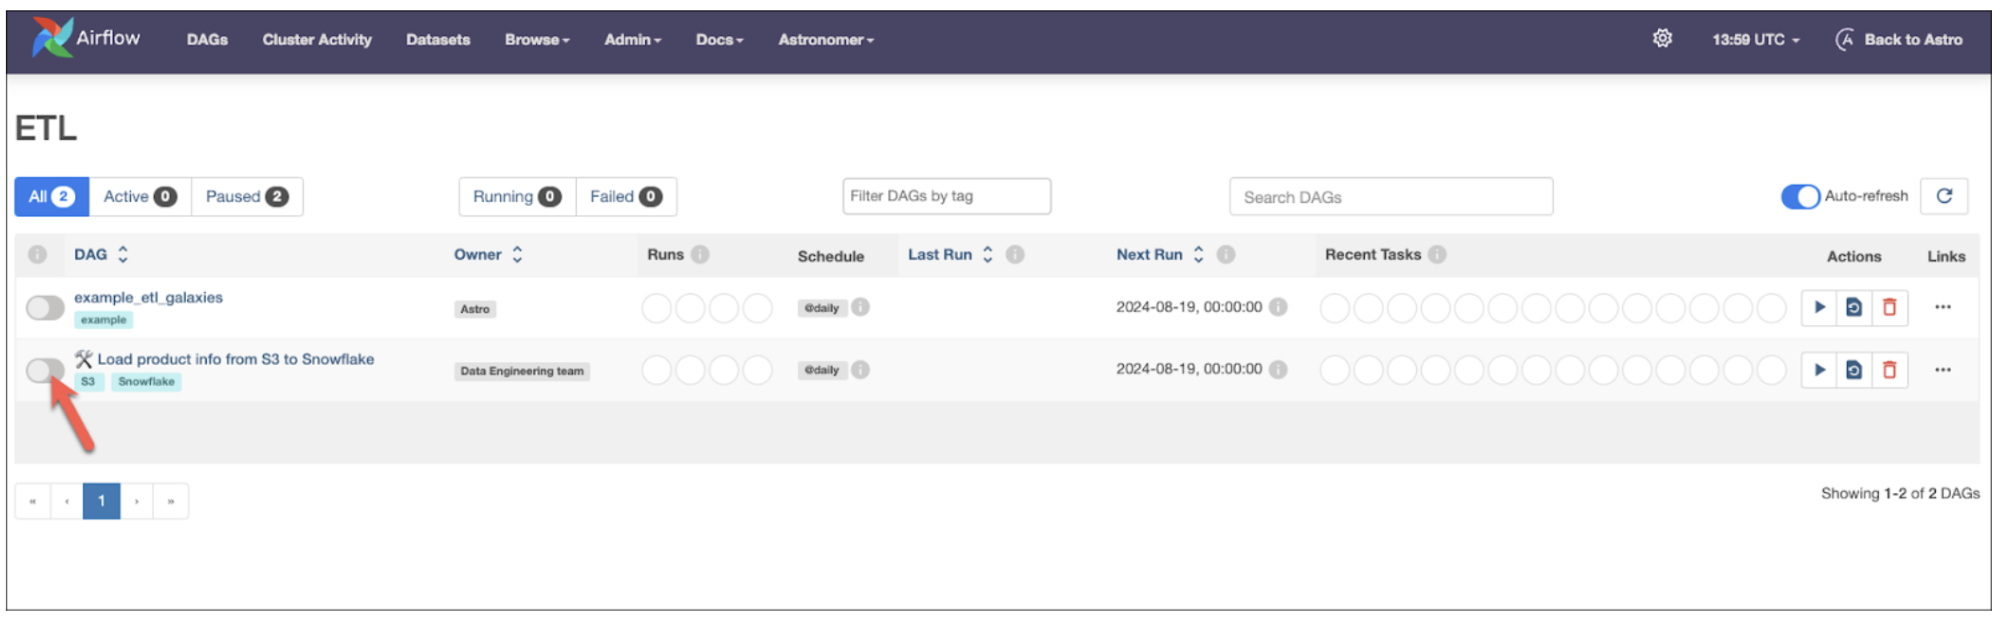
Task: Open more links menu for example_etl_galaxies
Action: (x=1942, y=307)
